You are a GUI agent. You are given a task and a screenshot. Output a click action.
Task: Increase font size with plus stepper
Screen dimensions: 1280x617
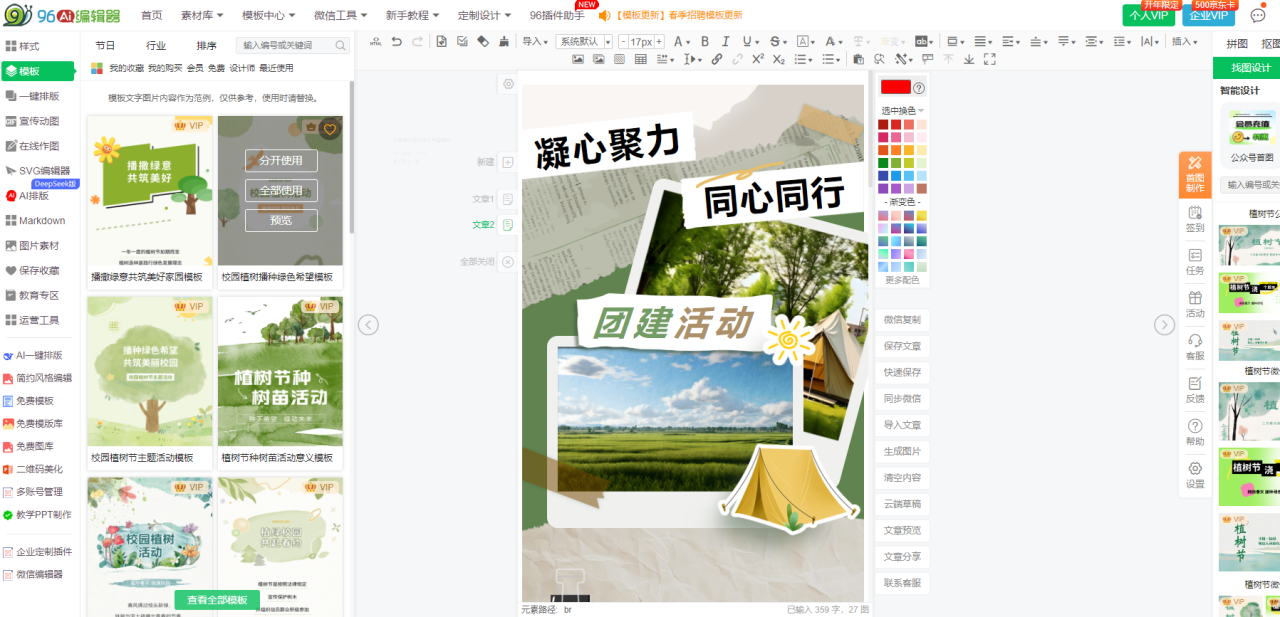tap(659, 41)
